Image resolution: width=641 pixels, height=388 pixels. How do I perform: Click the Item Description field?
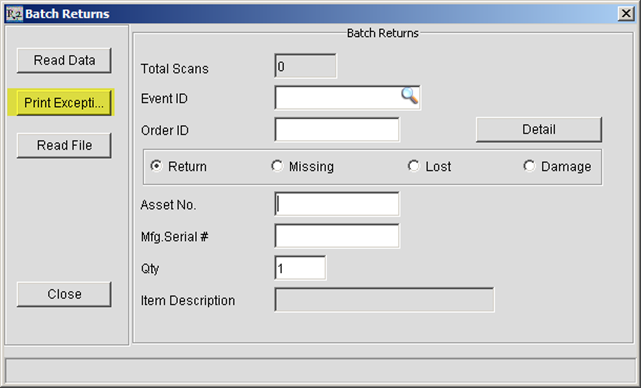384,300
